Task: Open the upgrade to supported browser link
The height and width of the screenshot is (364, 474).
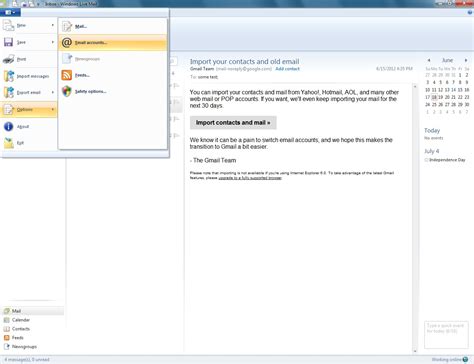Action: tap(250, 178)
